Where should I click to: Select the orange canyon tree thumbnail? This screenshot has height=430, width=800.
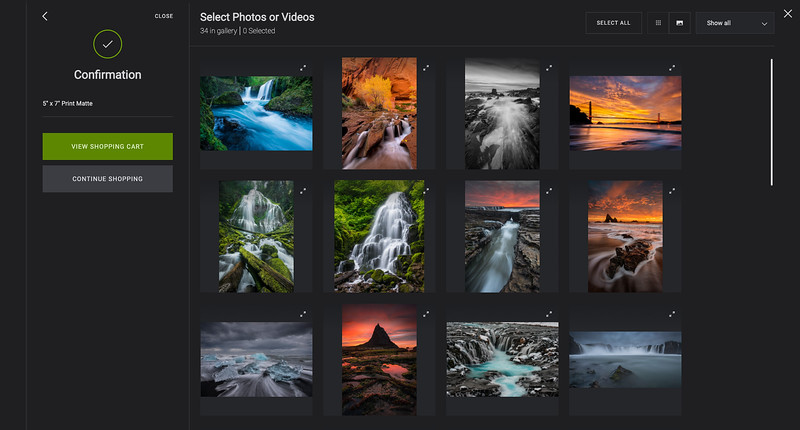[379, 113]
